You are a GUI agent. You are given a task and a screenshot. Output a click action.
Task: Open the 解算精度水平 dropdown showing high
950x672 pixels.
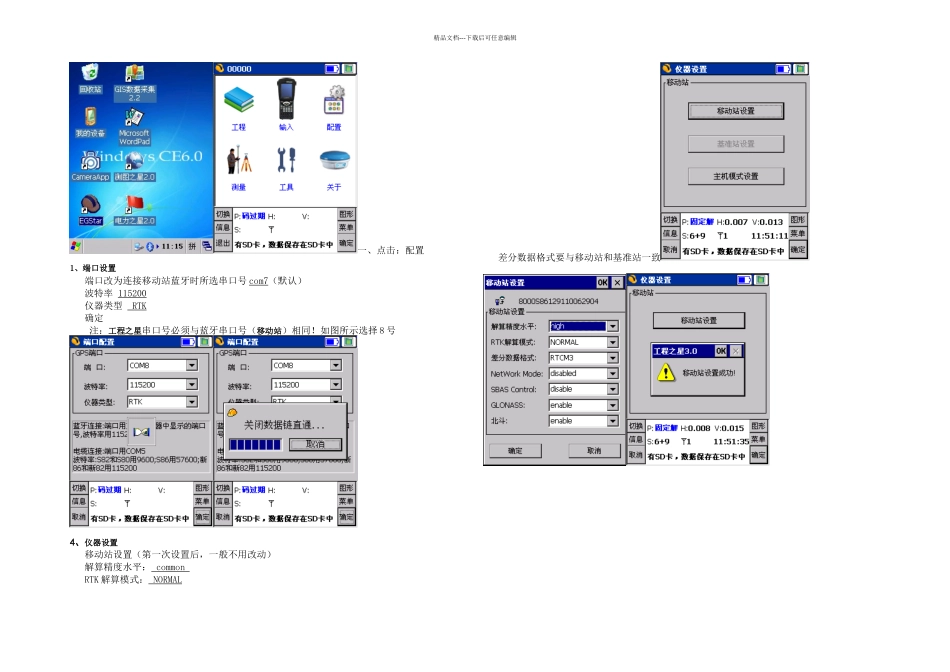click(x=613, y=326)
